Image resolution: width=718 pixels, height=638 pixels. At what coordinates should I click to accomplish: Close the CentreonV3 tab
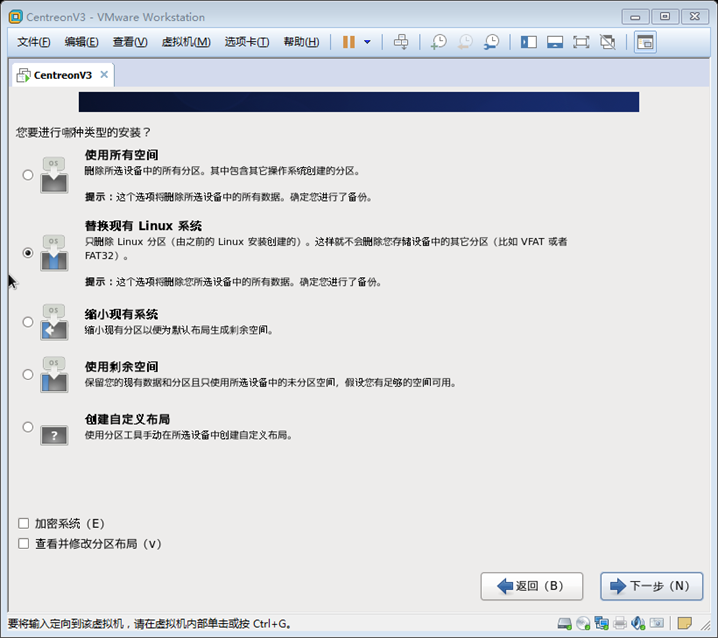pos(104,75)
